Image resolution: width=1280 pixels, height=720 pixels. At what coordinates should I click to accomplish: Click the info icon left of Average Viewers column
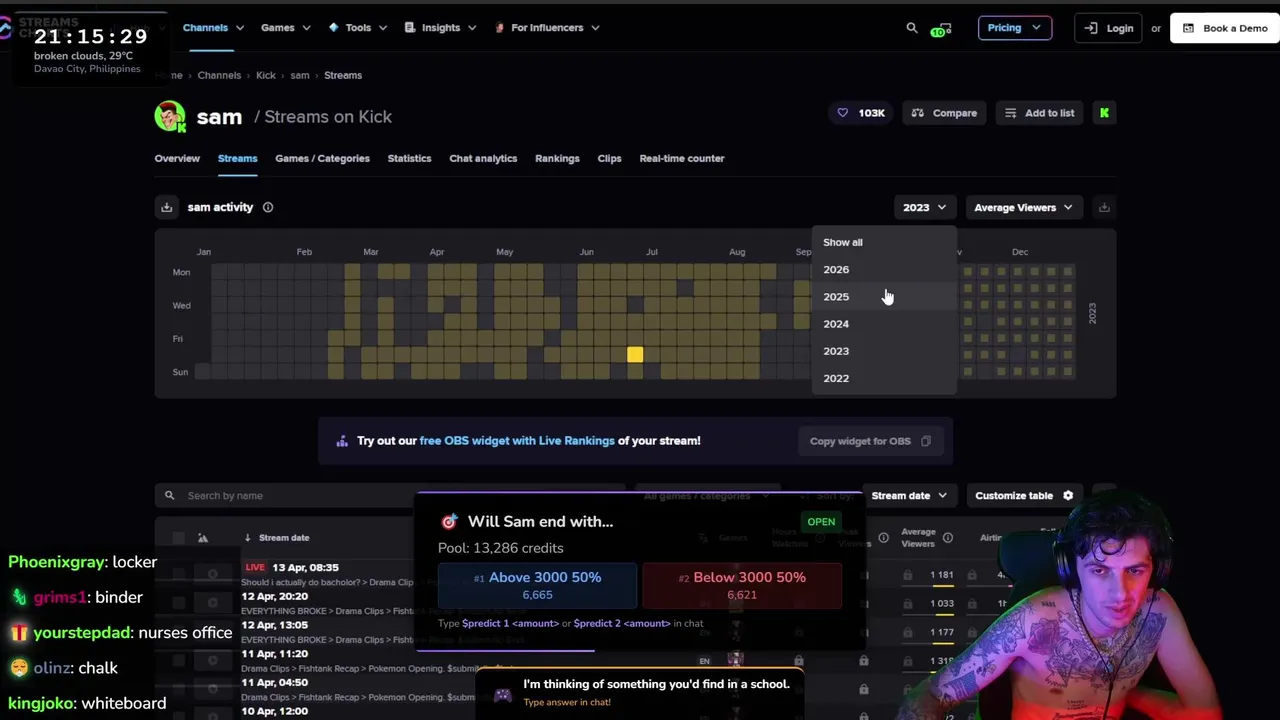click(x=883, y=538)
